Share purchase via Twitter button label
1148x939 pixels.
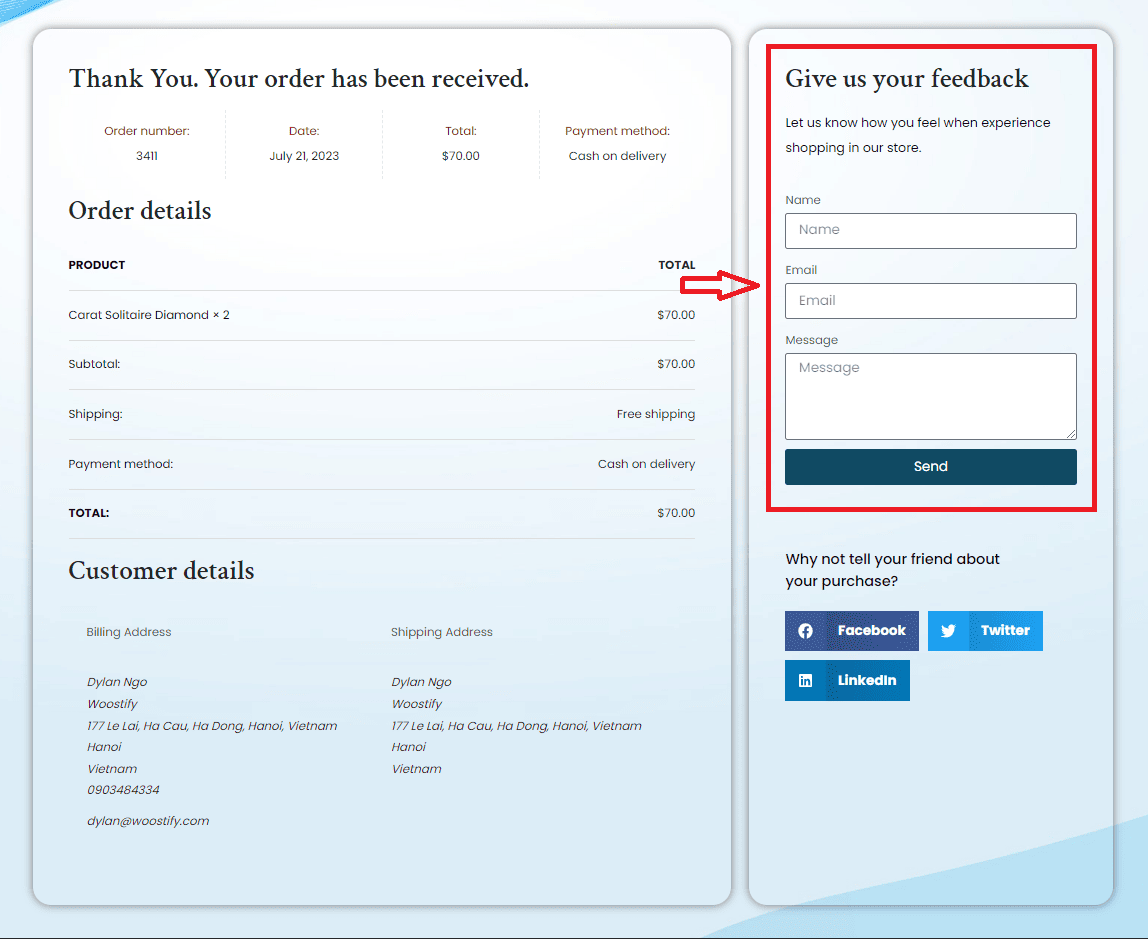tap(1005, 631)
